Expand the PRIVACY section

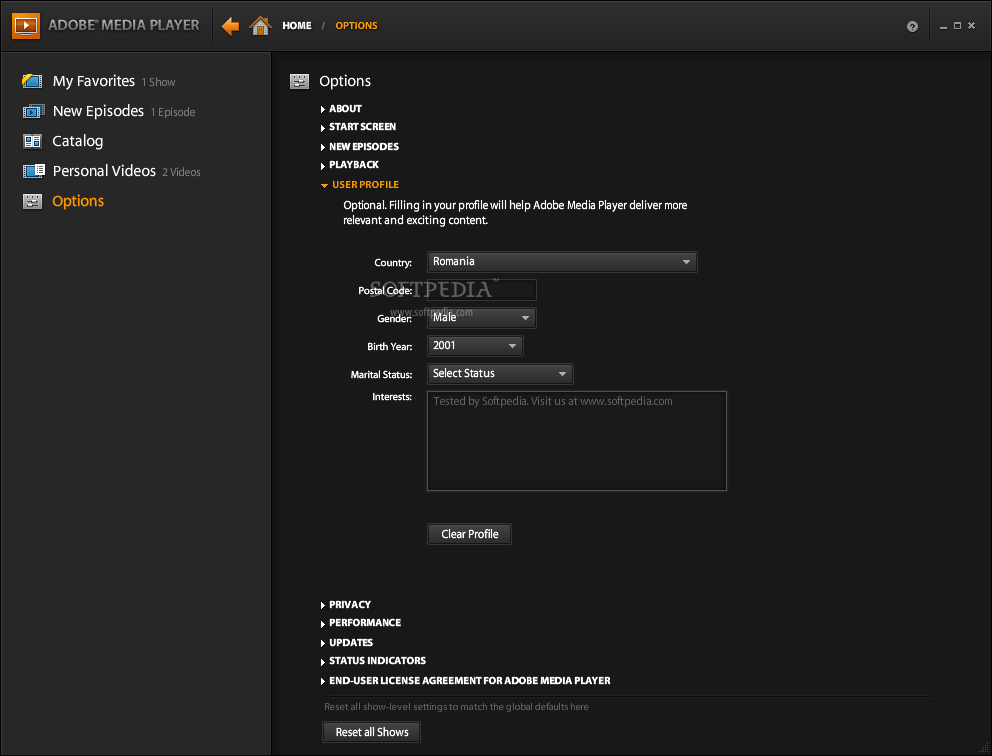tap(345, 605)
